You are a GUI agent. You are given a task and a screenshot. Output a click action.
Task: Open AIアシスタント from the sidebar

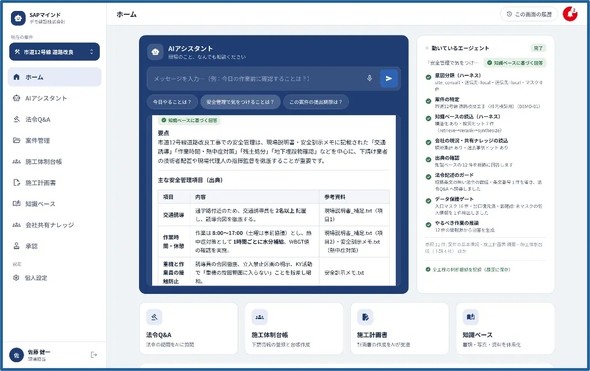pyautogui.click(x=55, y=98)
